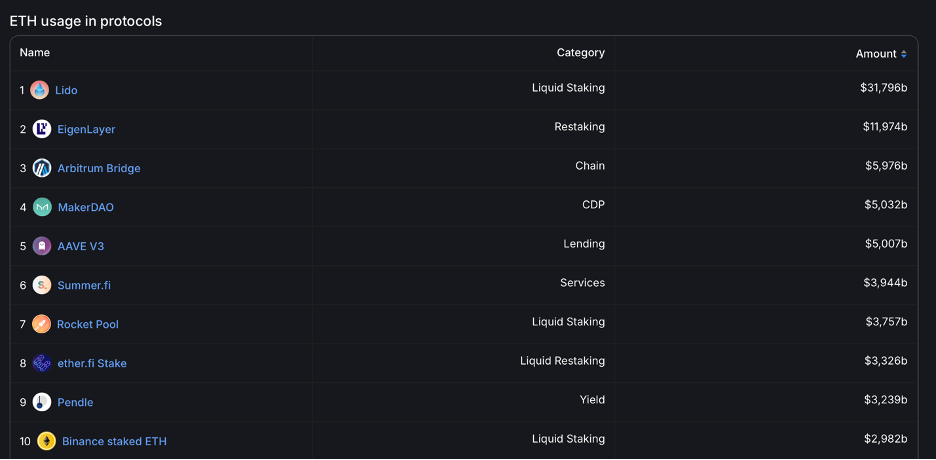
Task: Click the Pendle logo icon
Action: point(41,402)
